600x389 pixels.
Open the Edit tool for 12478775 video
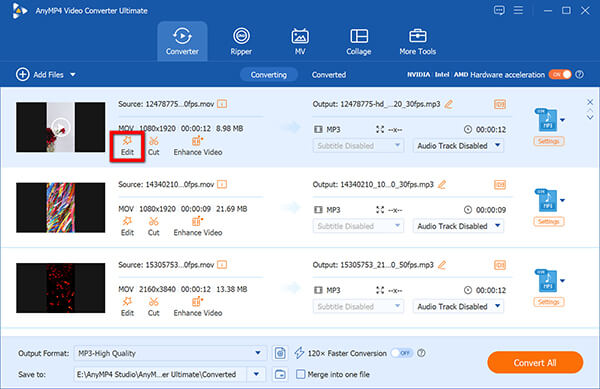(127, 146)
